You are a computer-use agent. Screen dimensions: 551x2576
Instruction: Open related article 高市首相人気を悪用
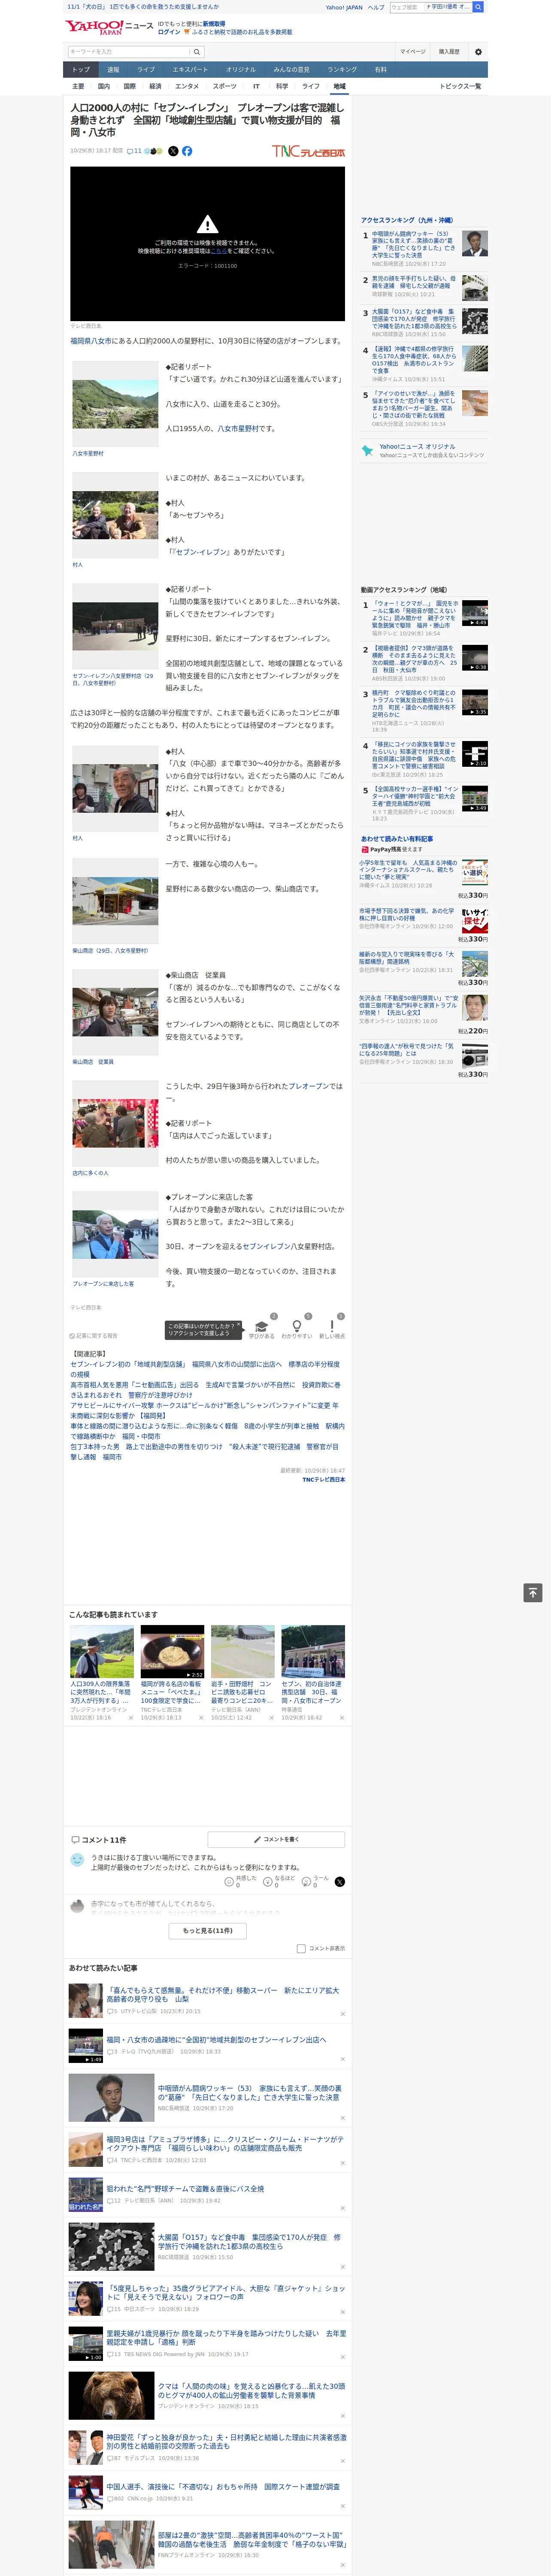(x=205, y=1390)
